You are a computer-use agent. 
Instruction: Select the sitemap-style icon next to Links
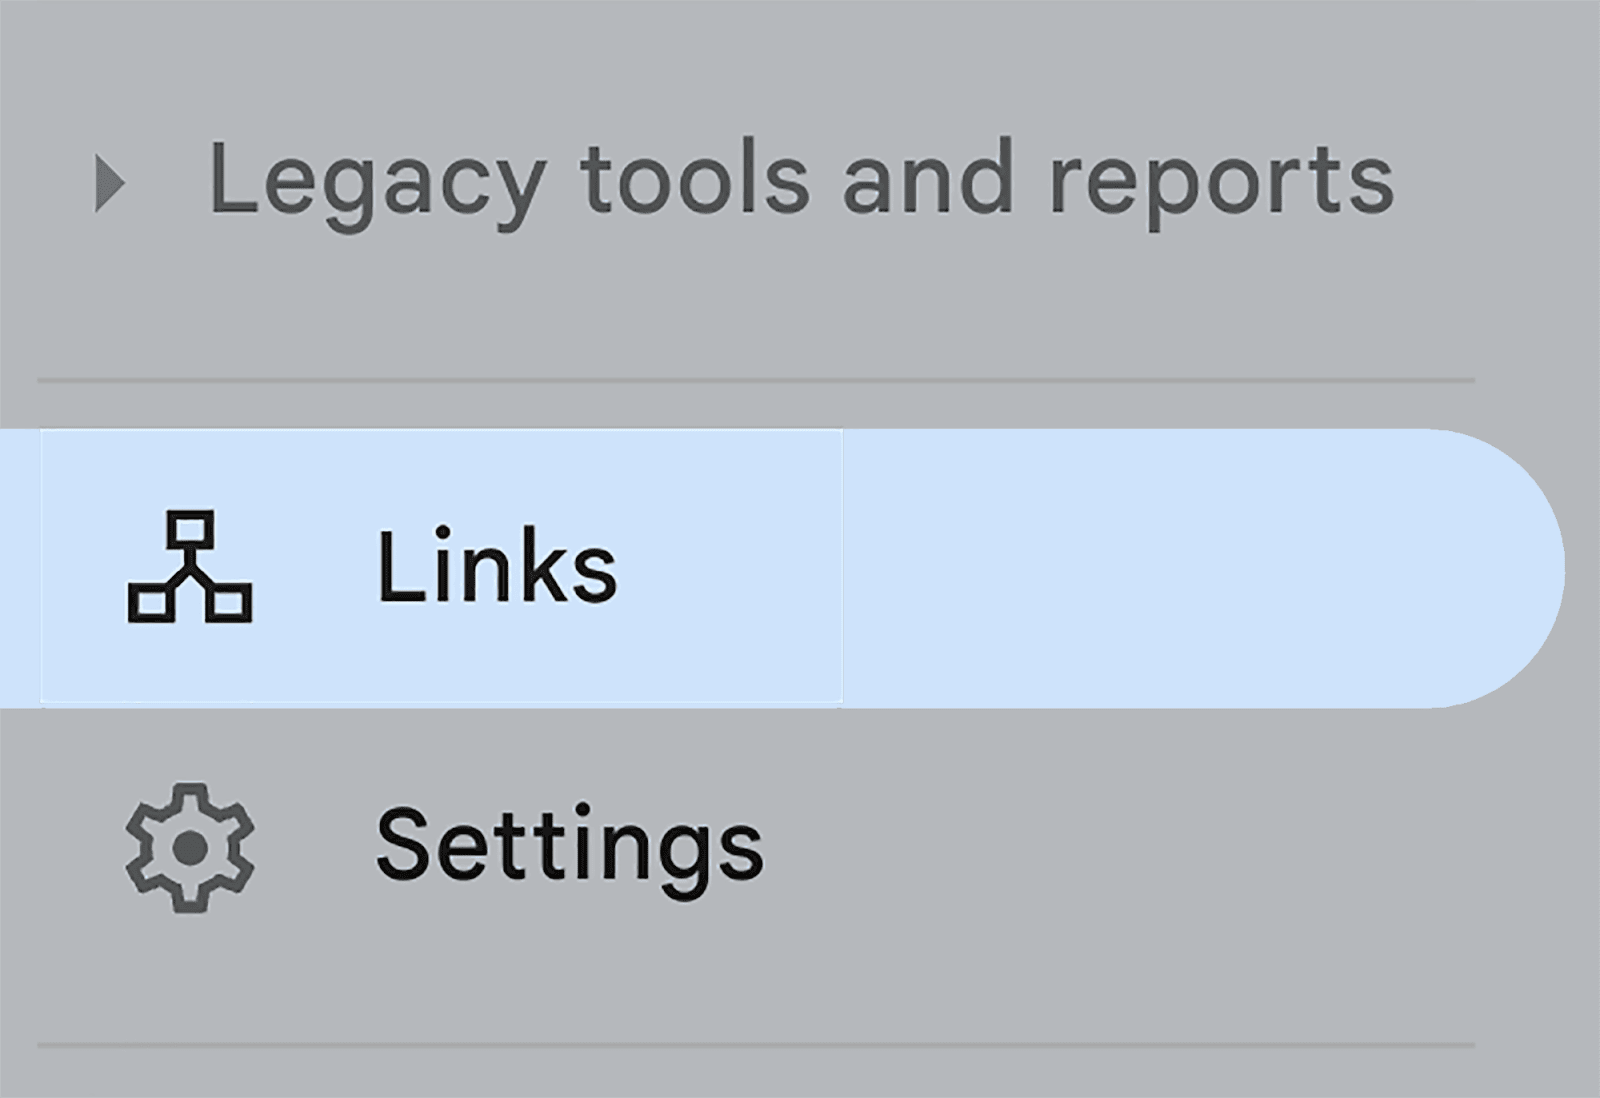[x=190, y=567]
